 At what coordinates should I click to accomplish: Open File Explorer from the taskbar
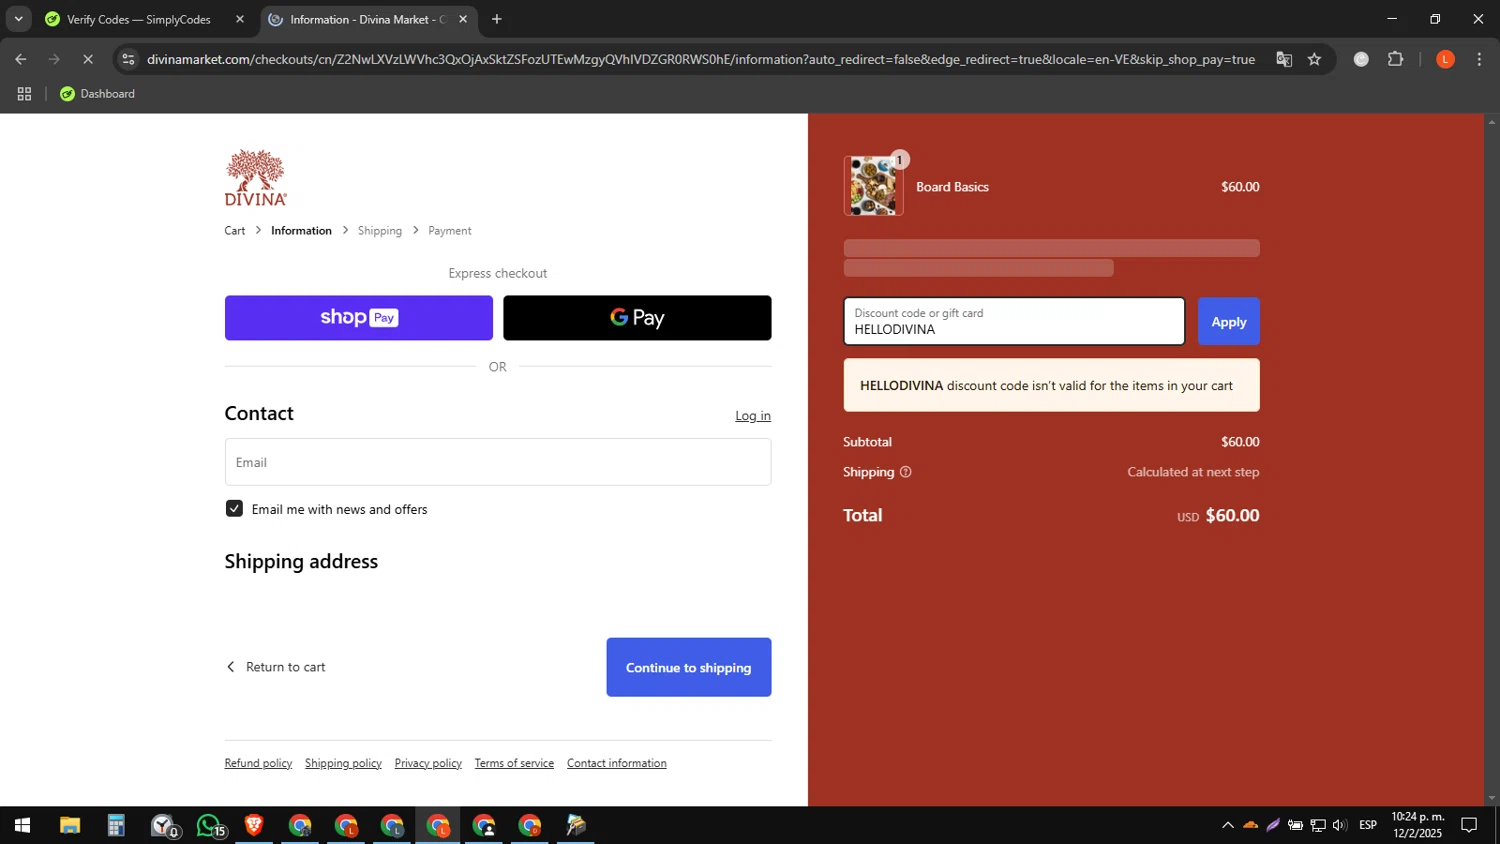coord(69,826)
